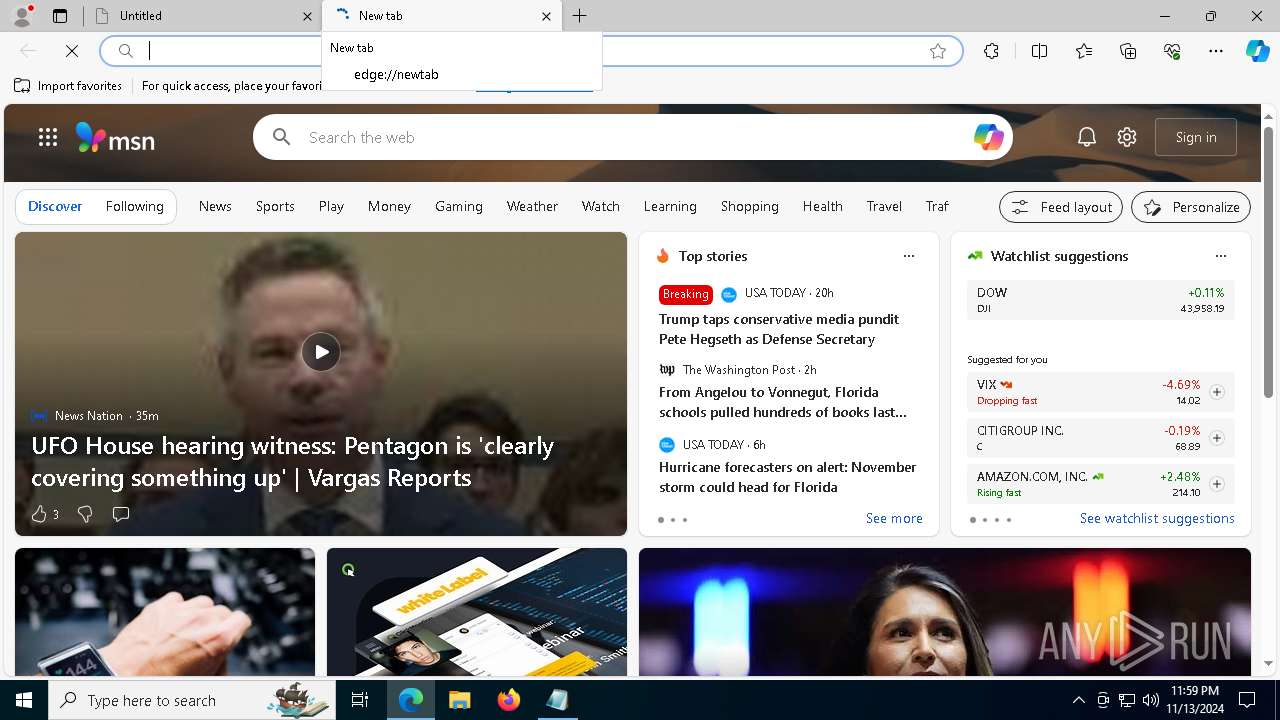The height and width of the screenshot is (720, 1280).
Task: Open the Edge Copilot sidebar icon
Action: click(1257, 51)
